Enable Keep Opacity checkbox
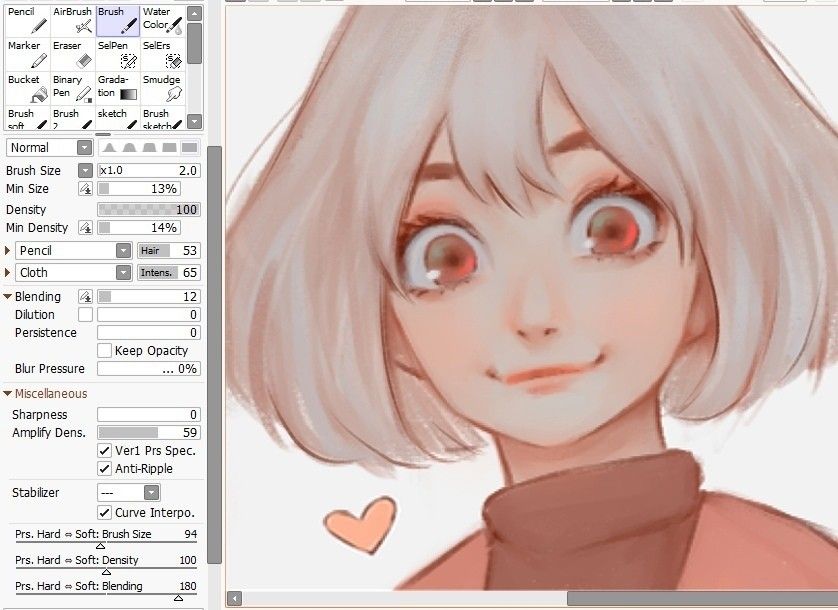Viewport: 838px width, 610px height. [x=105, y=351]
